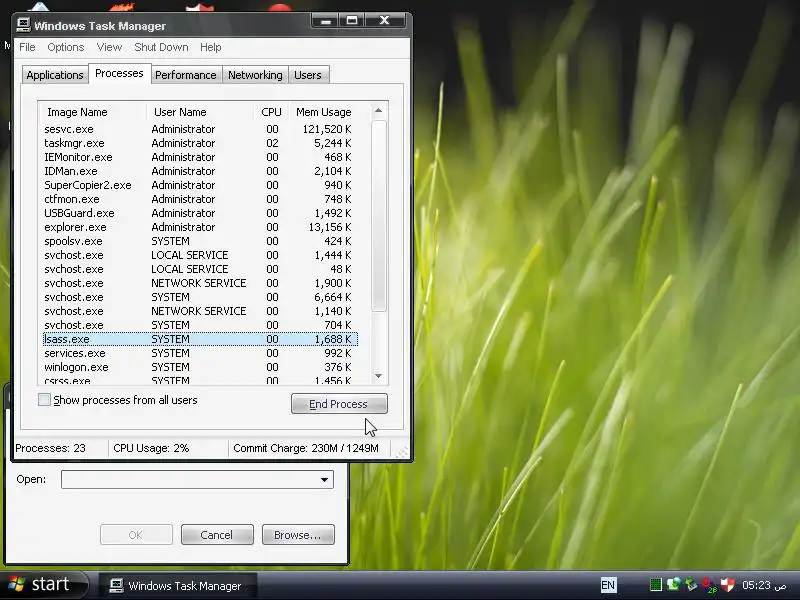Click the Windows Task Manager taskbar button
Image resolution: width=800 pixels, height=600 pixels.
click(x=177, y=586)
